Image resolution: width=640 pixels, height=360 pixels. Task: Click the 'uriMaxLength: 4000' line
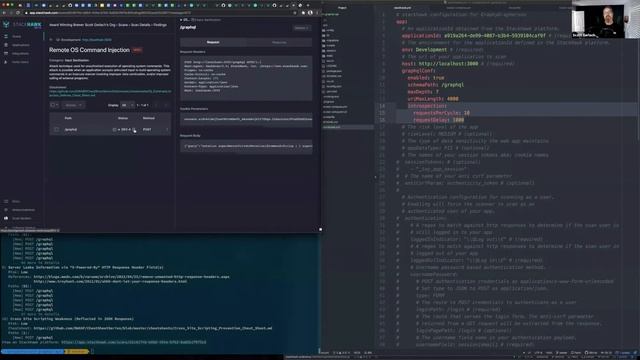[433, 99]
